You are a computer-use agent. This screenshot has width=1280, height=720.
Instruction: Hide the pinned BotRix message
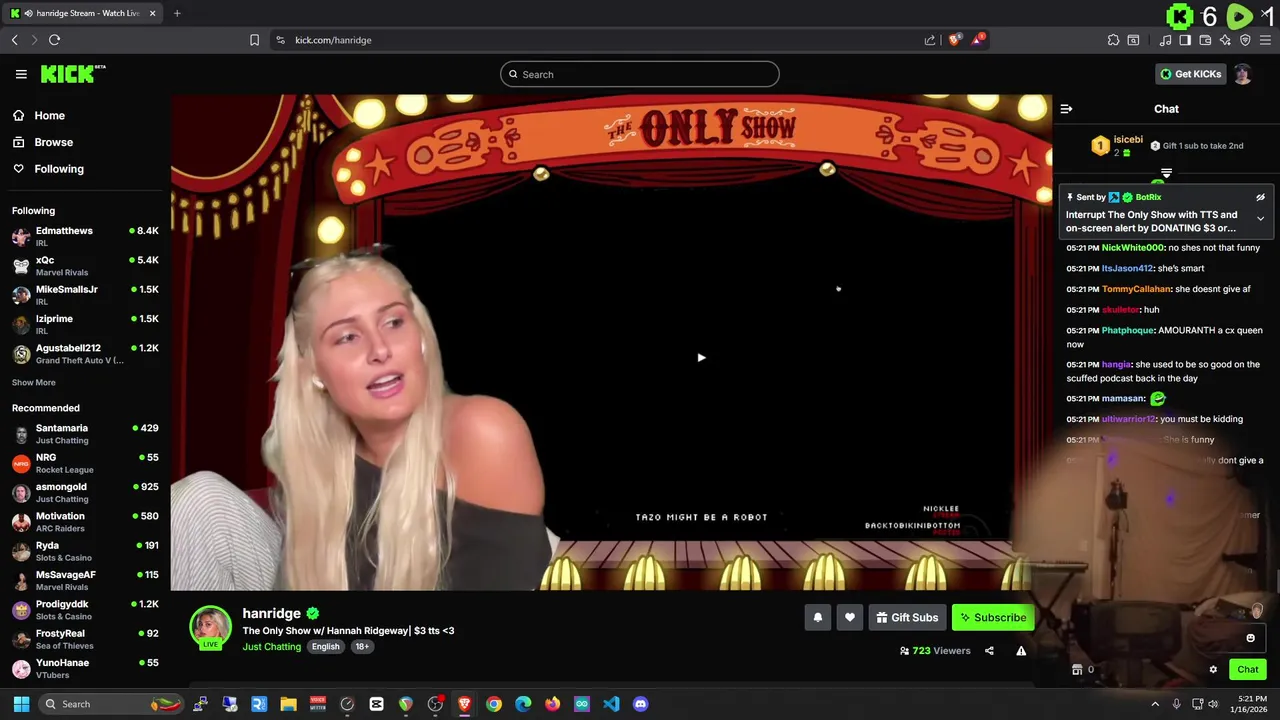[x=1260, y=198]
